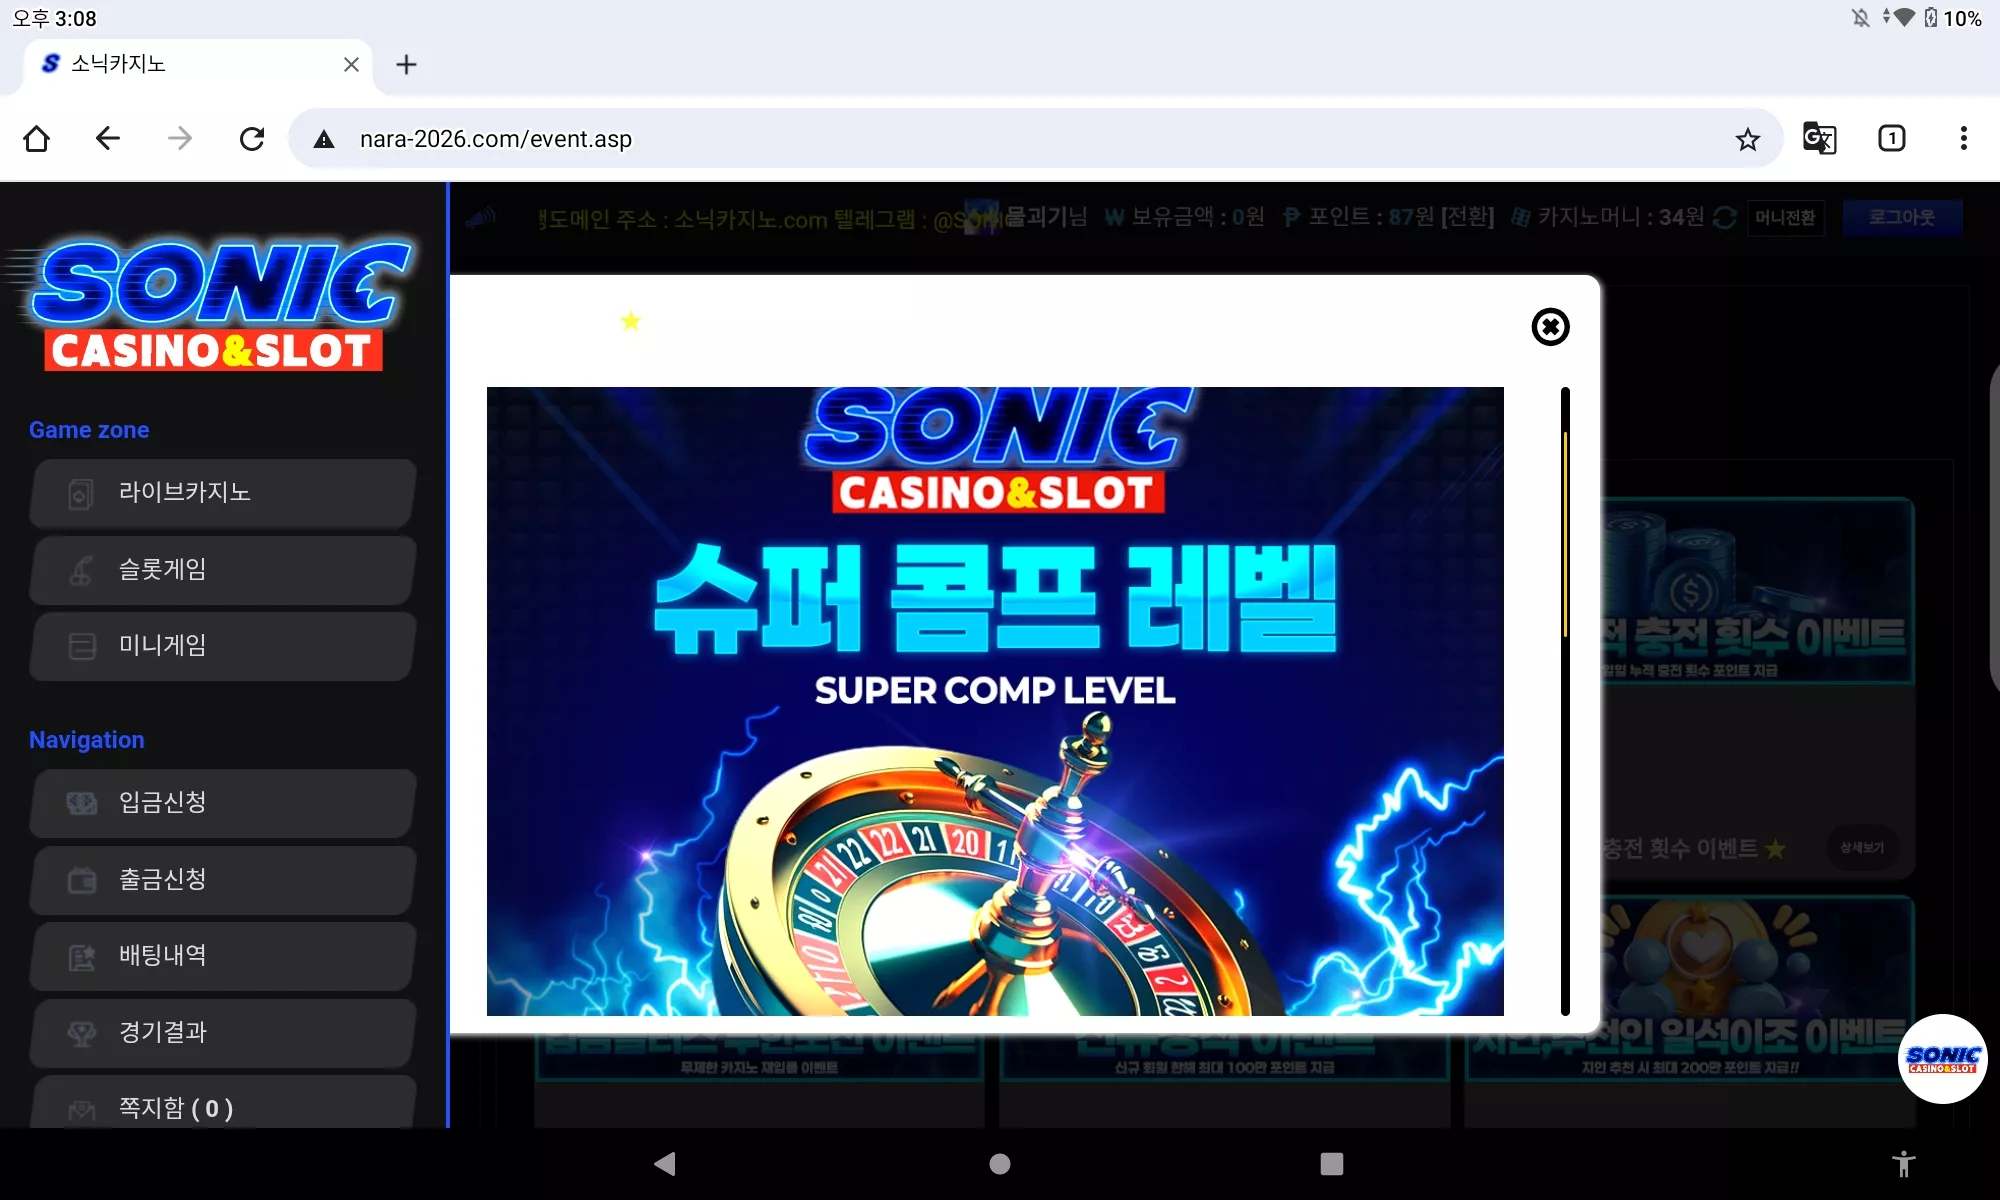Viewport: 2000px width, 1200px height.
Task: Reload the page with the refresh icon
Action: 252,138
